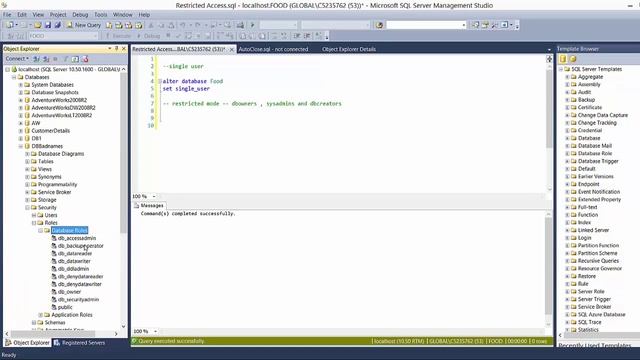Open the Project menu
This screenshot has height=360, width=640.
tap(58, 15)
